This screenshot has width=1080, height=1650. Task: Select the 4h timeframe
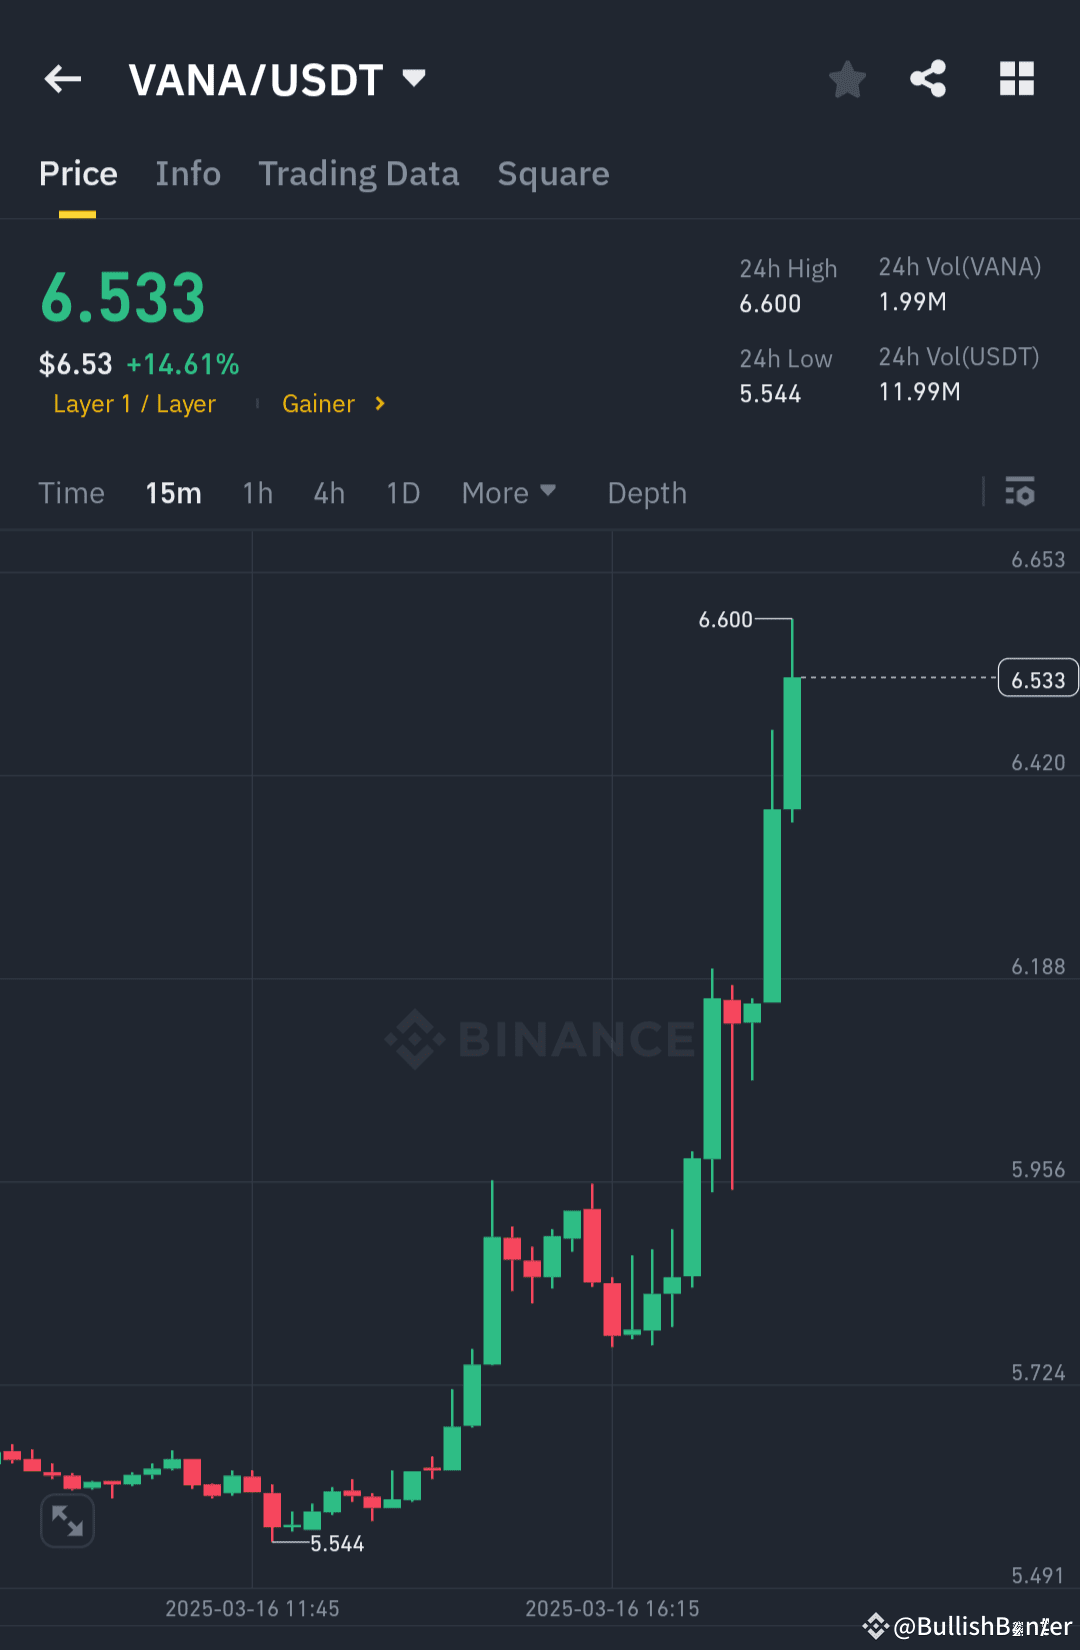click(328, 492)
